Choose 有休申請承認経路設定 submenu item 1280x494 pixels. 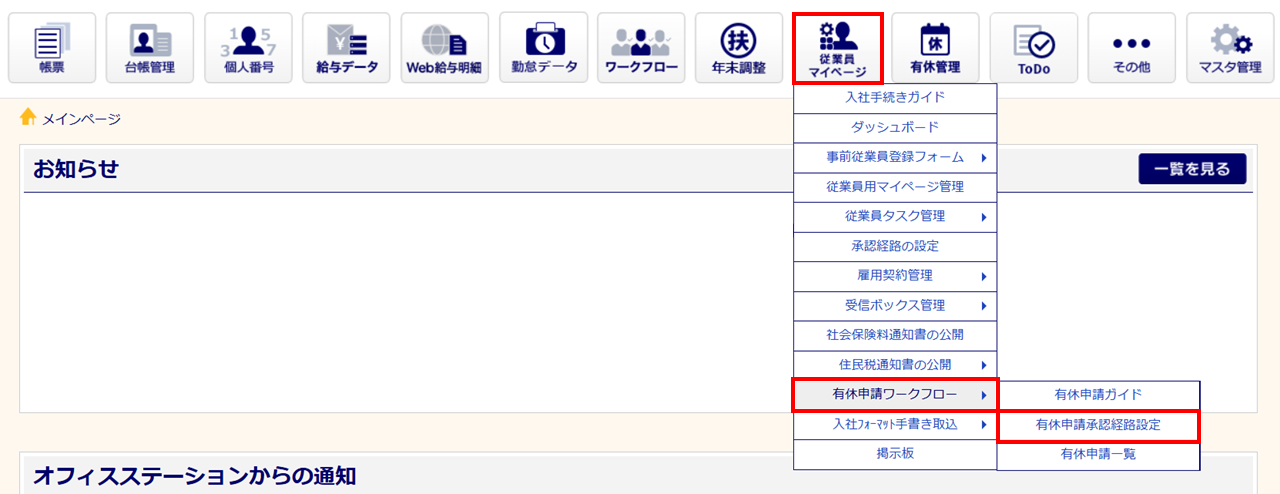coord(1098,425)
